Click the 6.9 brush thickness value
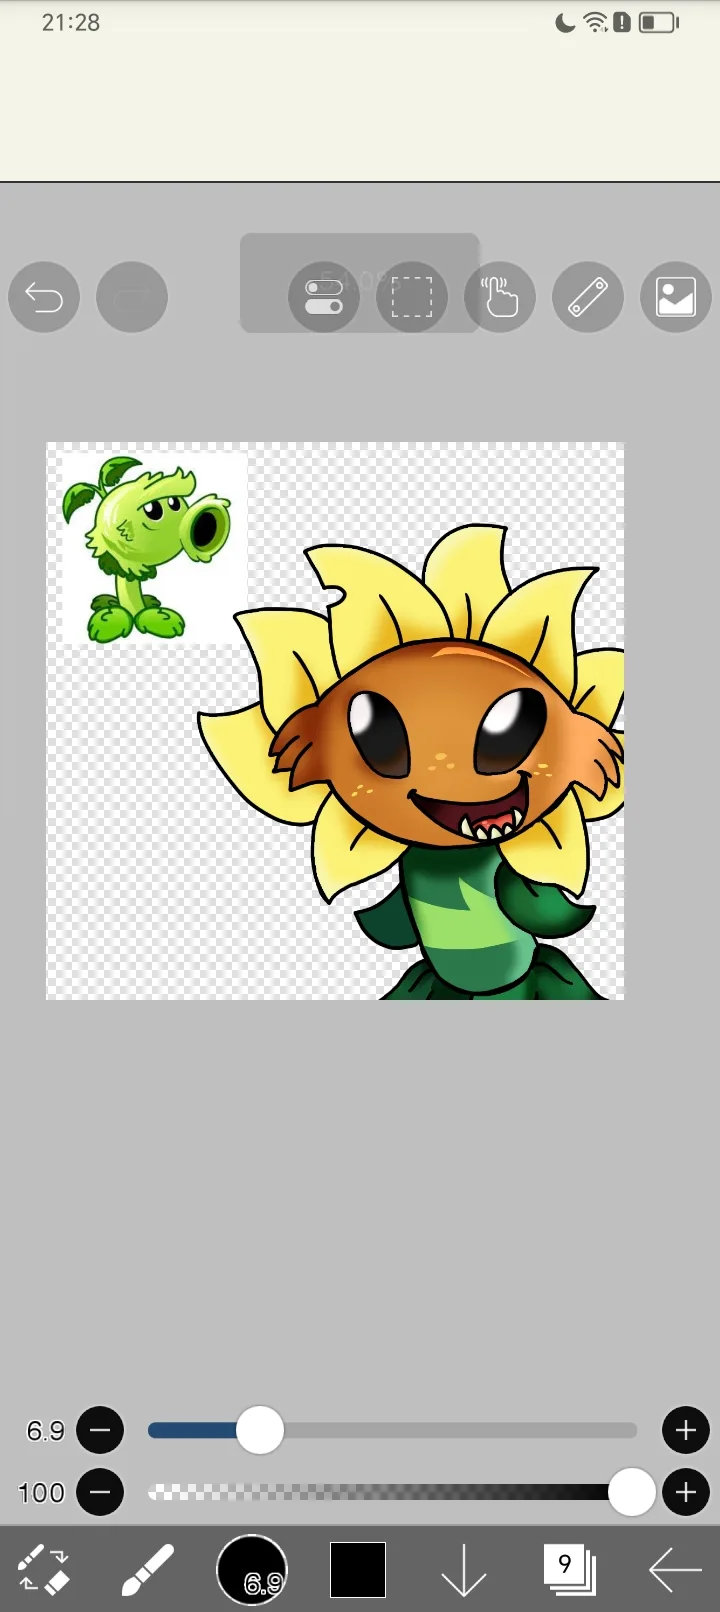This screenshot has height=1612, width=720. 45,1431
